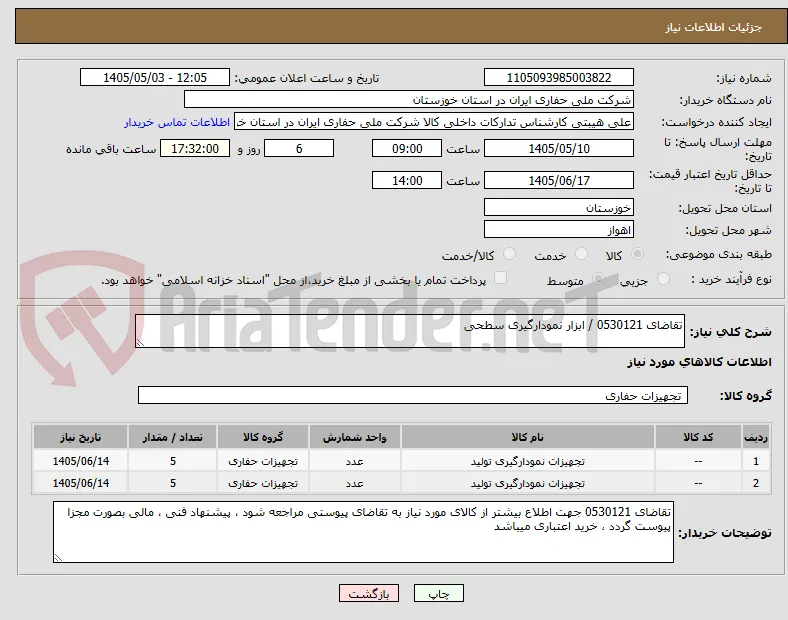Select the جزیی purchase type radio

[663, 279]
